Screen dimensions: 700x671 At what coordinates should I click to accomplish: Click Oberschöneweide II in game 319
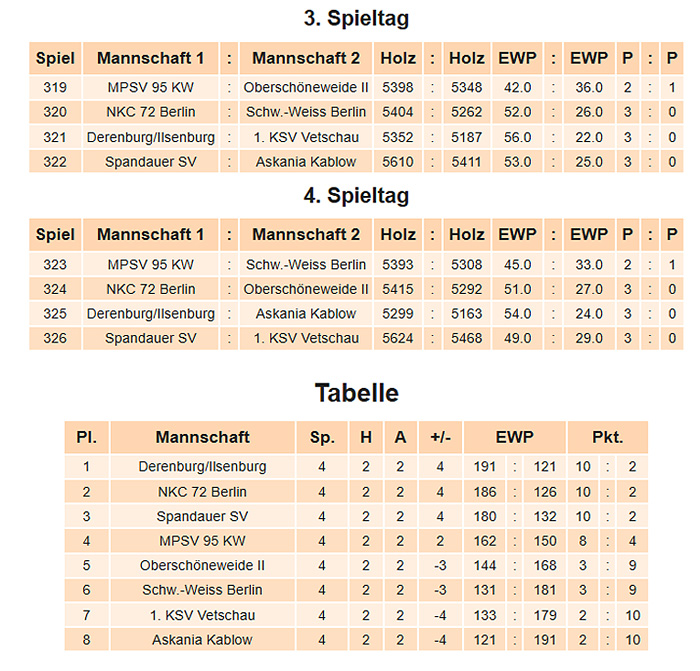coord(306,88)
